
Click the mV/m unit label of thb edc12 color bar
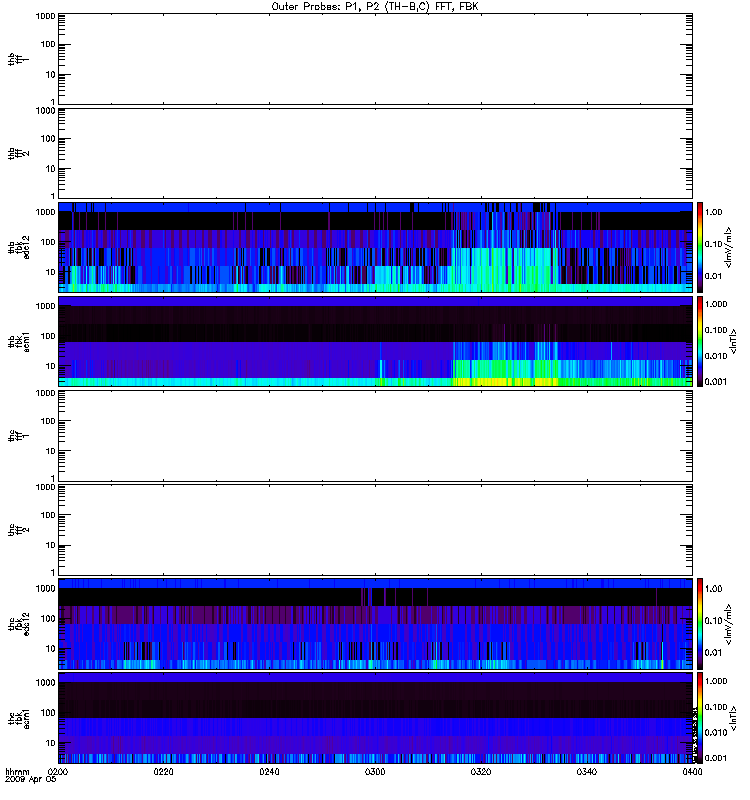coord(729,247)
